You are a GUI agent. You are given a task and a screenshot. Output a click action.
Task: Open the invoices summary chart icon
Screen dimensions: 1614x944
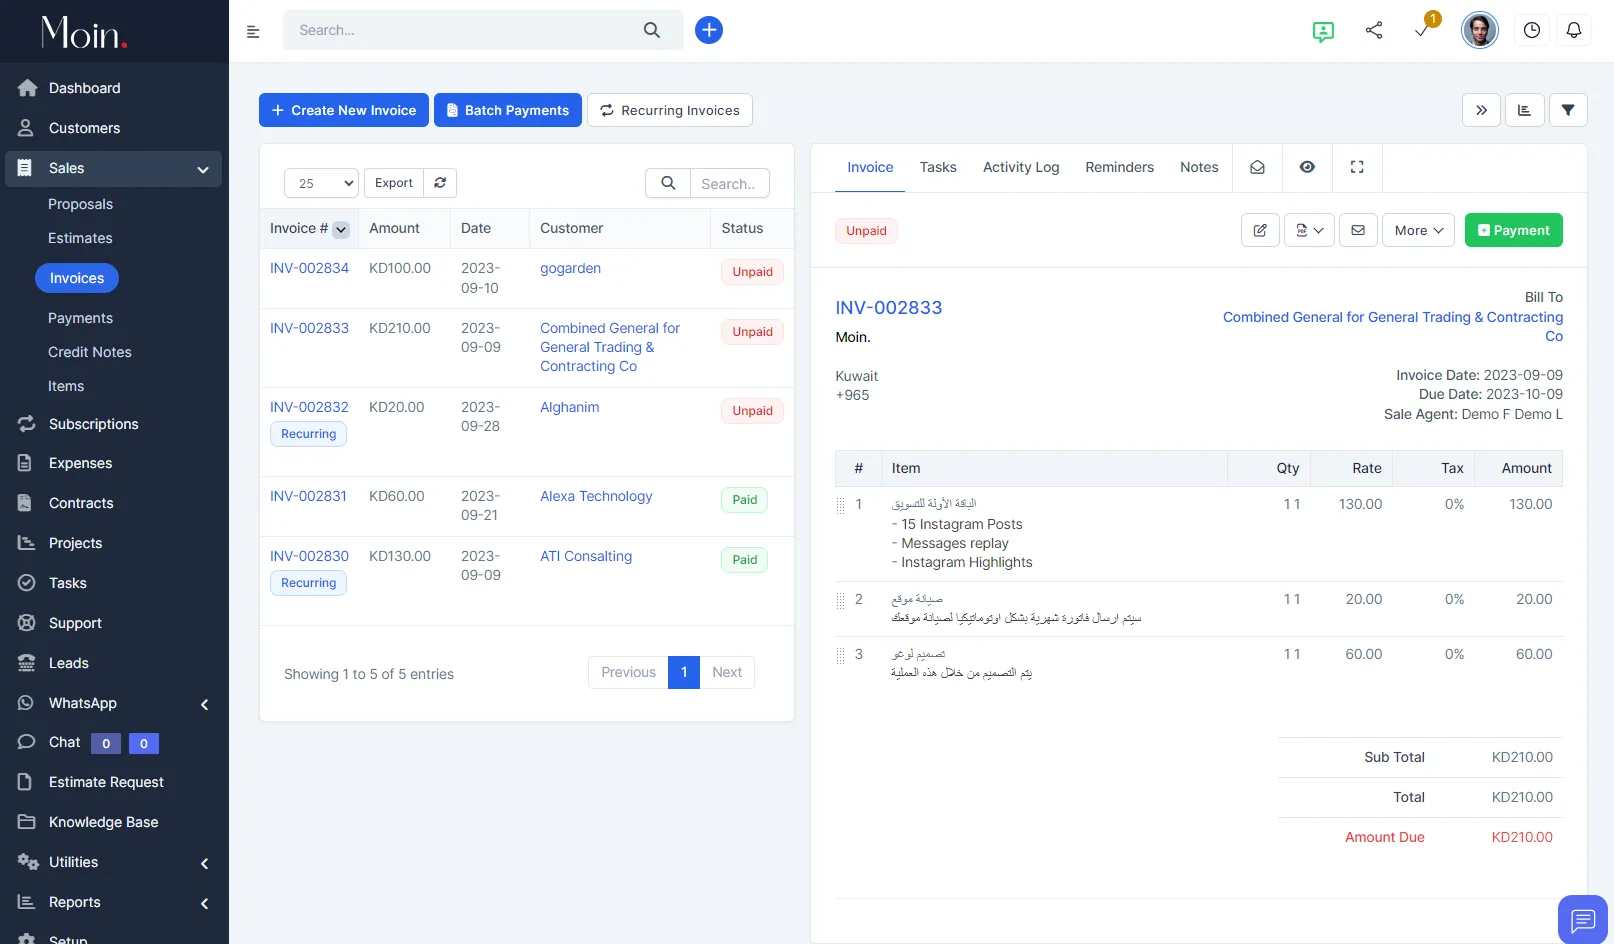(1525, 110)
